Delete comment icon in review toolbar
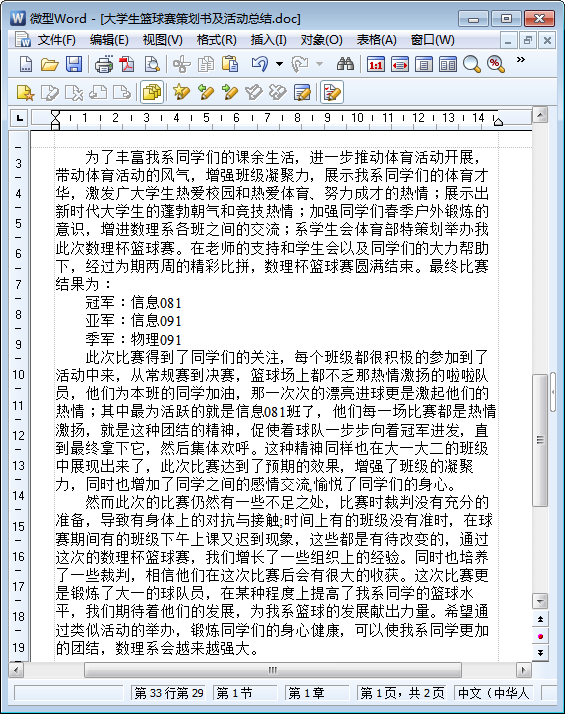565x714 pixels. [73, 92]
